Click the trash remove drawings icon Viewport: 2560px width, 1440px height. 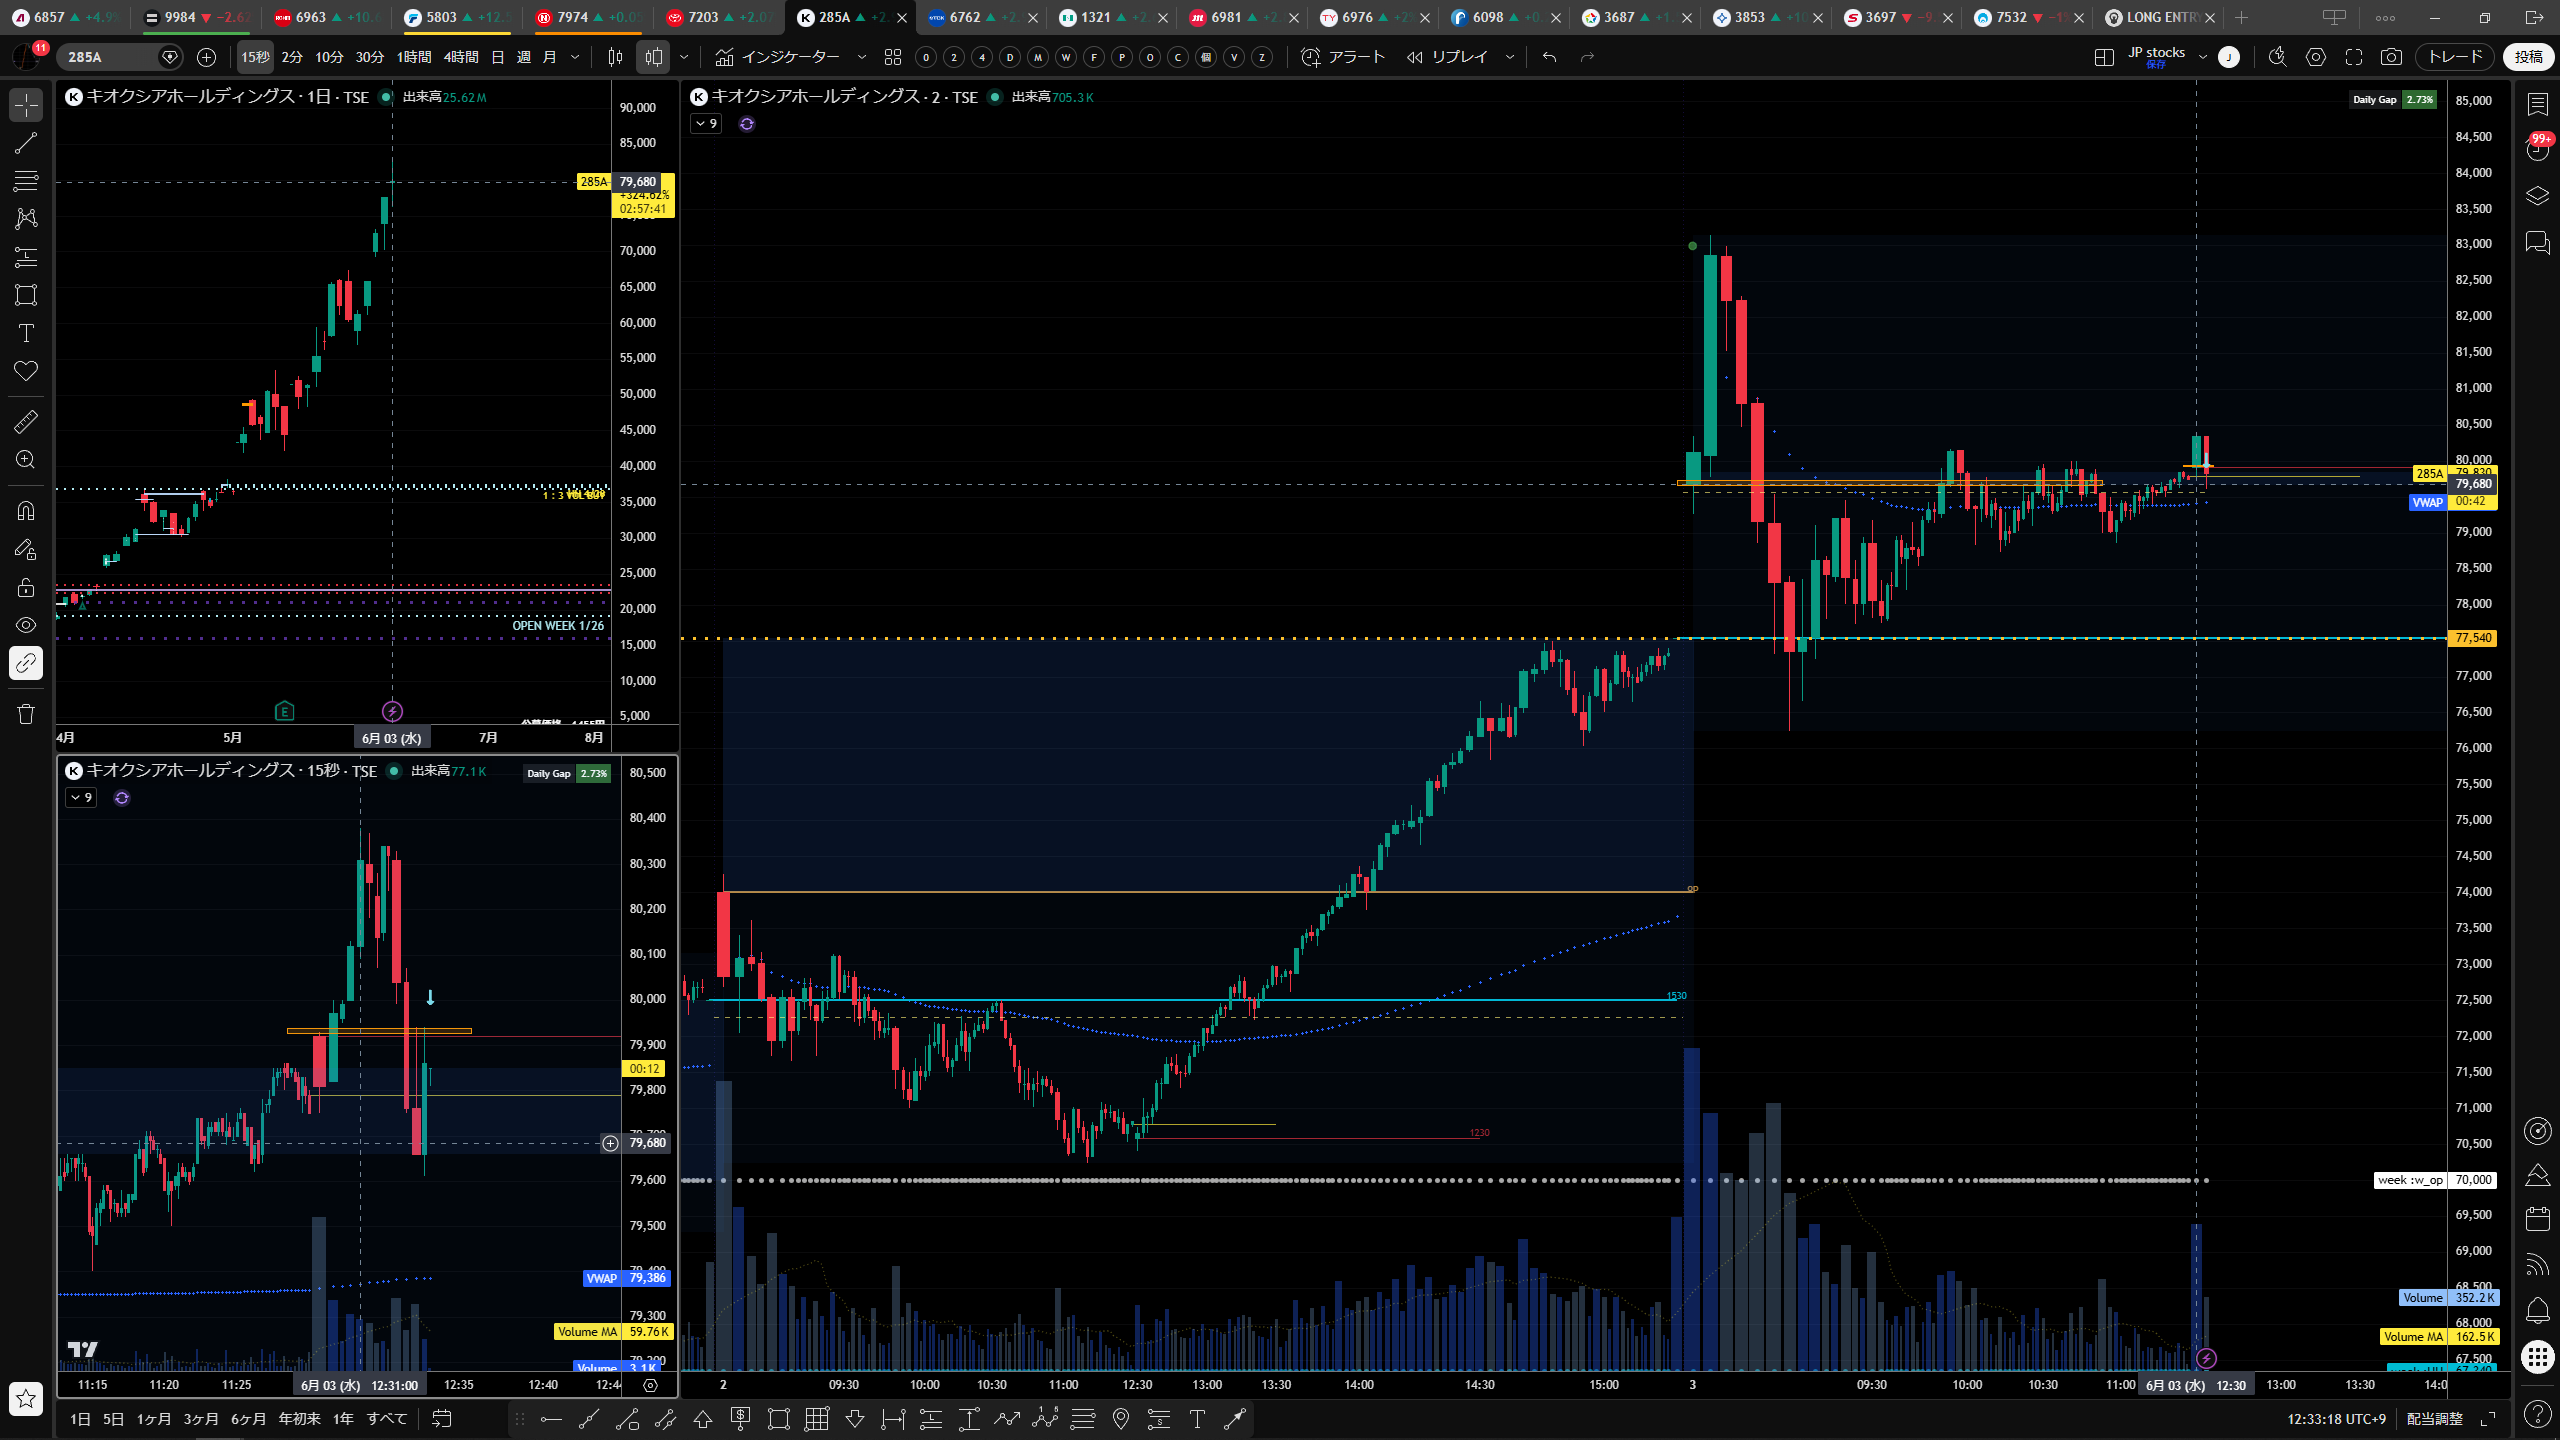[26, 714]
